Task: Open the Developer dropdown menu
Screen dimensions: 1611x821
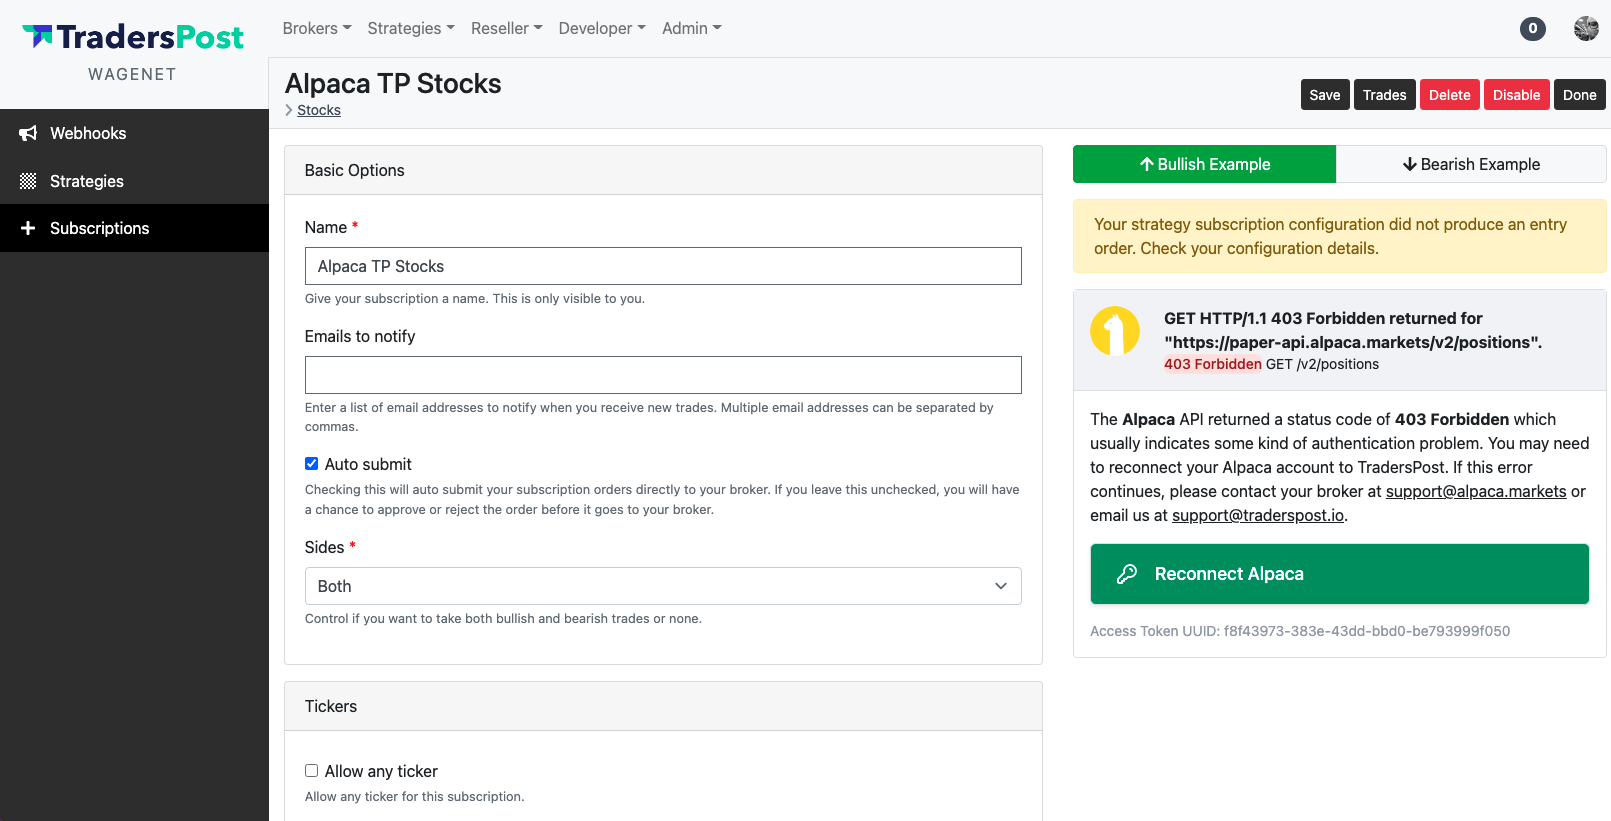Action: point(602,28)
